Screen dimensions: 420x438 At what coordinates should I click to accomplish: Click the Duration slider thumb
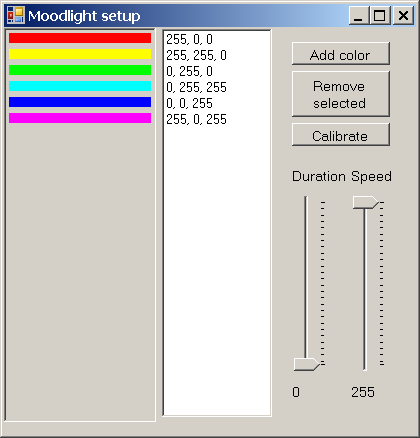[x=307, y=364]
